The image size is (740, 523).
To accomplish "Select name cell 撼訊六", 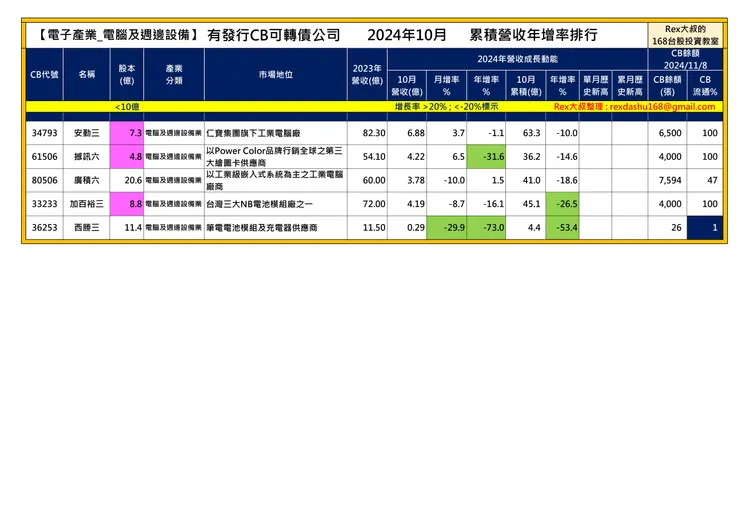I will [x=86, y=157].
